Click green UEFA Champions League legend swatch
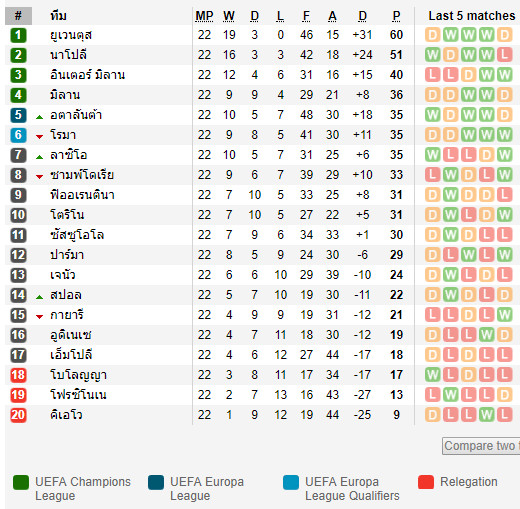Image resolution: width=520 pixels, height=509 pixels. (x=21, y=482)
